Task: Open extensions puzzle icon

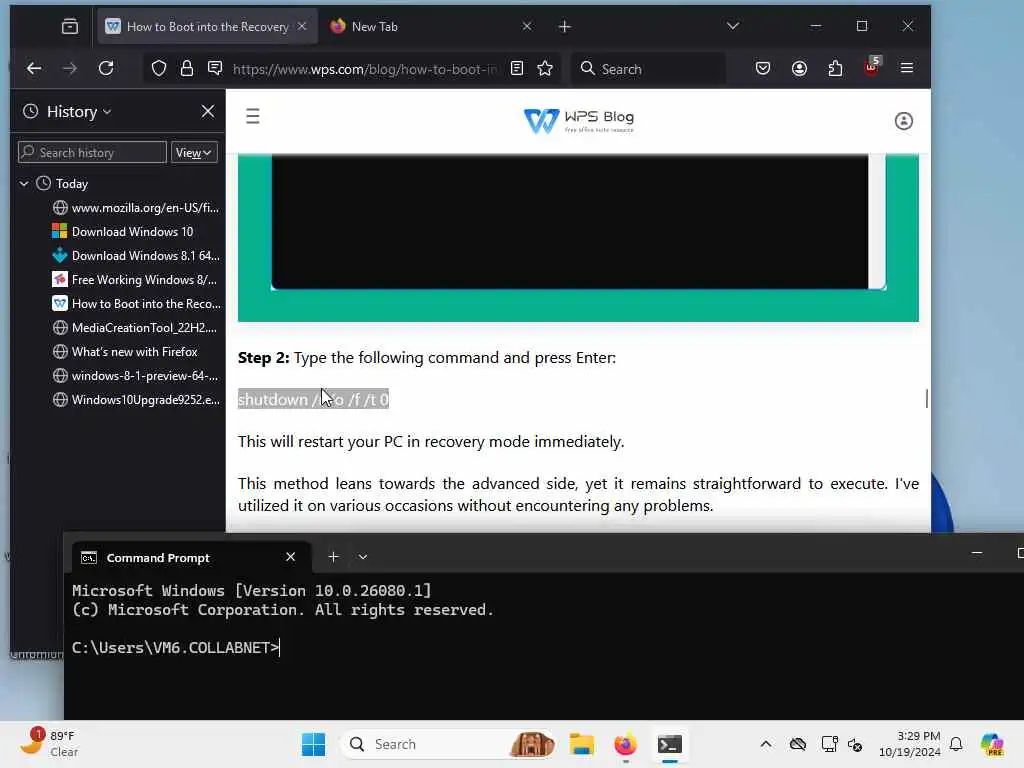Action: pyautogui.click(x=835, y=68)
